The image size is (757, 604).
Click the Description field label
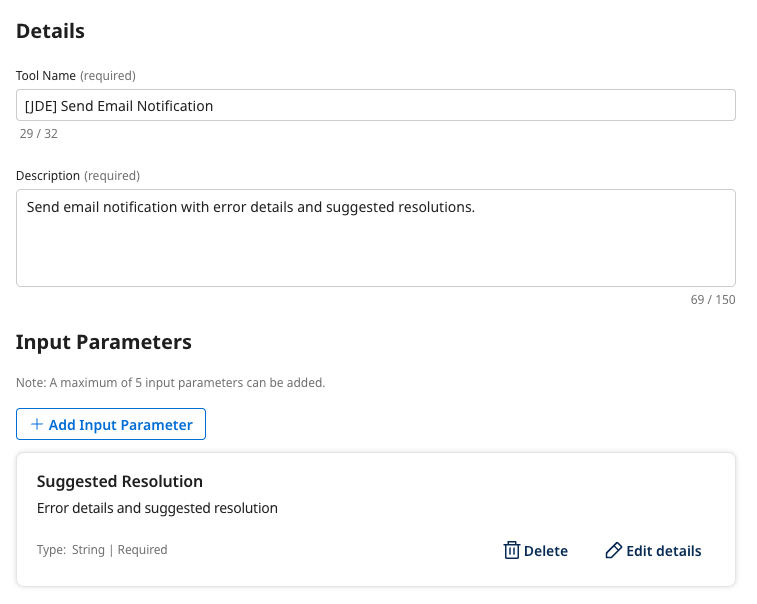[48, 175]
